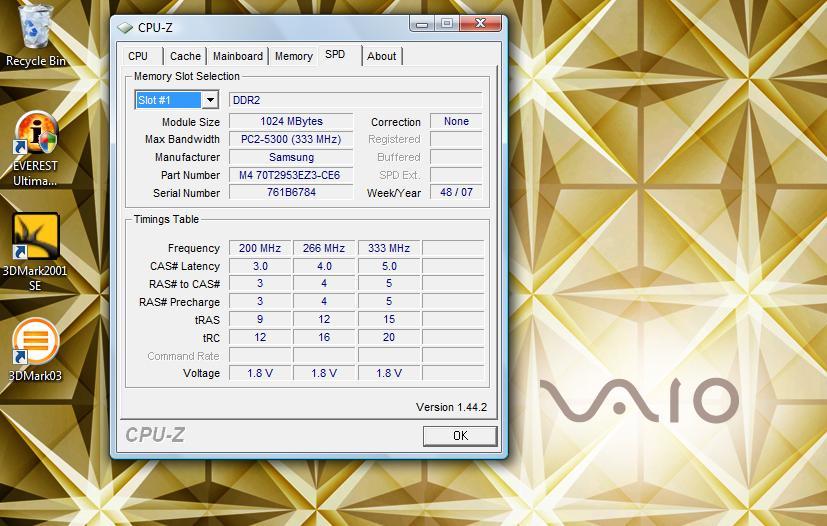The width and height of the screenshot is (827, 526).
Task: Click the Version 1.44.2 label
Action: 451,407
